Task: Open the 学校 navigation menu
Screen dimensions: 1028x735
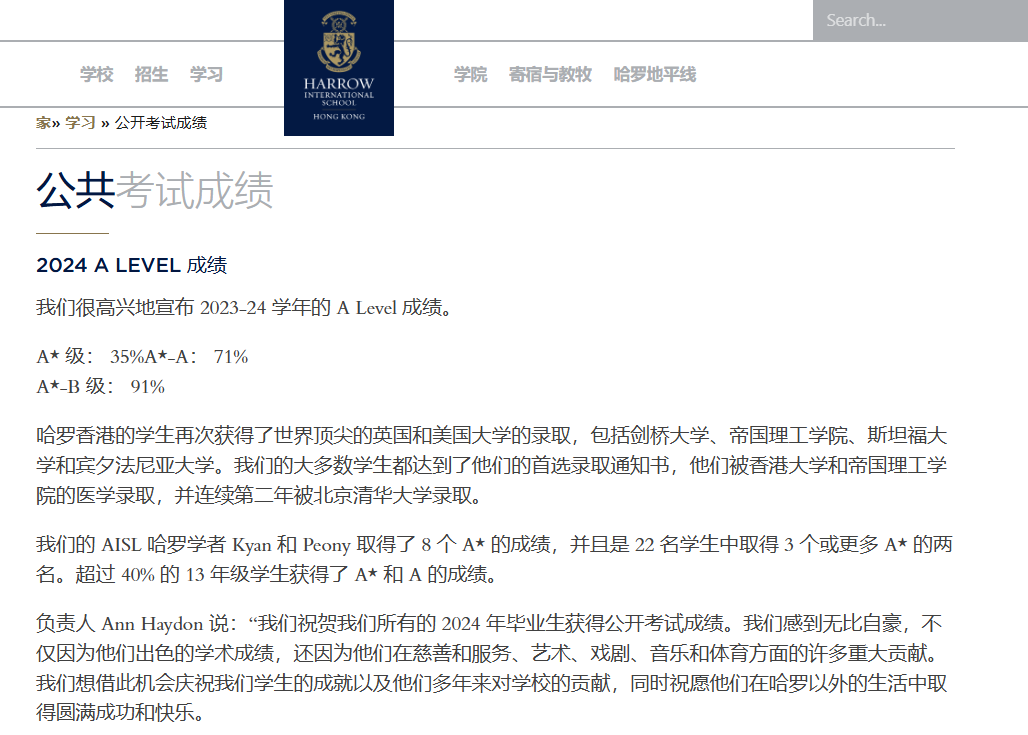Action: pos(97,75)
